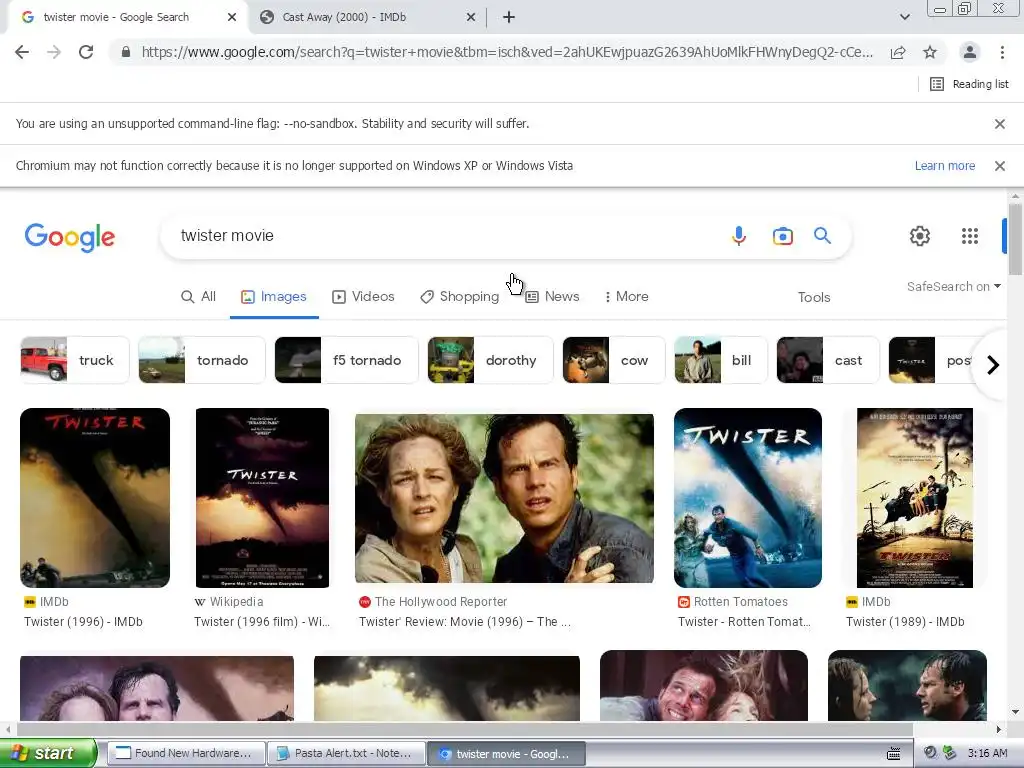Click the horizontal scrollbar at bottom
This screenshot has height=768, width=1024.
pos(465,729)
